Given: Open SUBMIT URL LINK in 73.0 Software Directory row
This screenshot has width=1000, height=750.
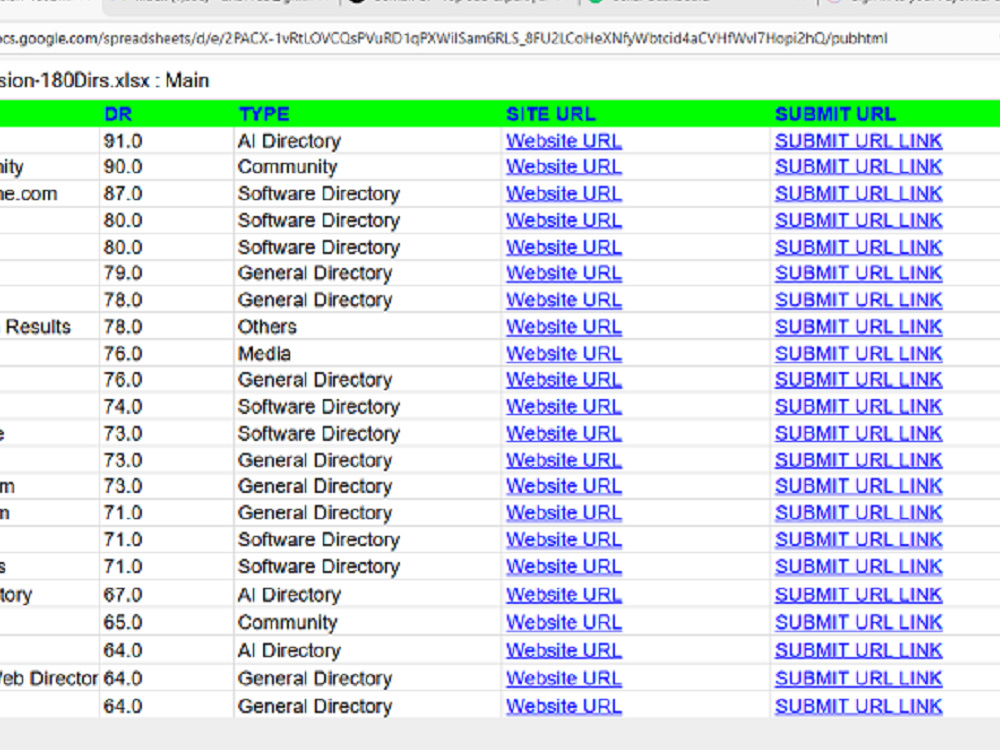Looking at the screenshot, I should [x=858, y=434].
